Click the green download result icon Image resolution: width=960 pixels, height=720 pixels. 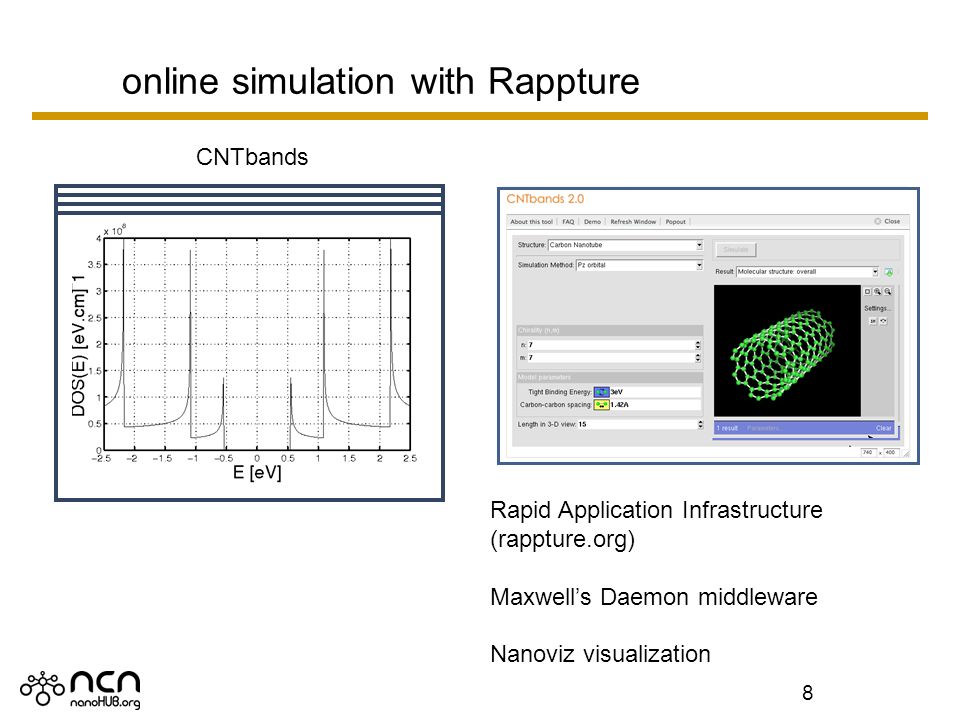coord(889,272)
